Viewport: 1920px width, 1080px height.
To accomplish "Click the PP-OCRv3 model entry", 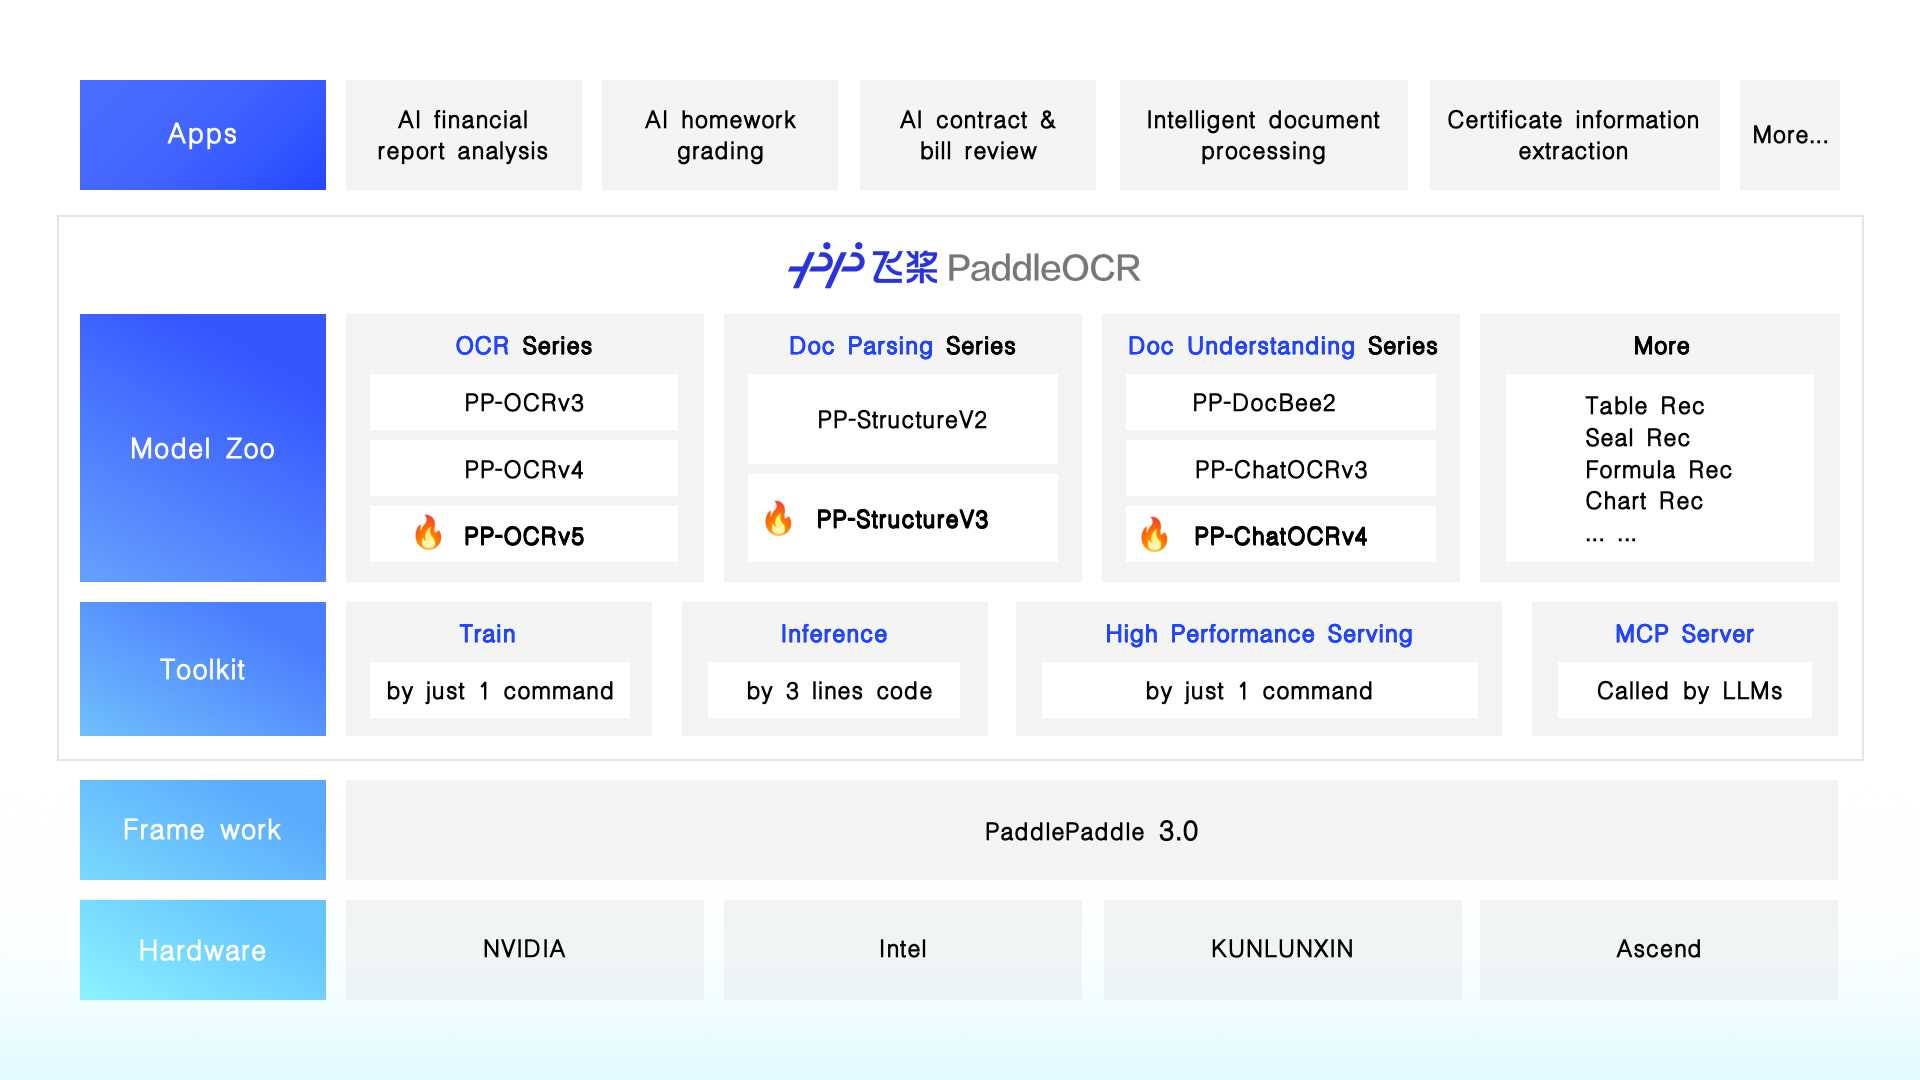I will 524,402.
